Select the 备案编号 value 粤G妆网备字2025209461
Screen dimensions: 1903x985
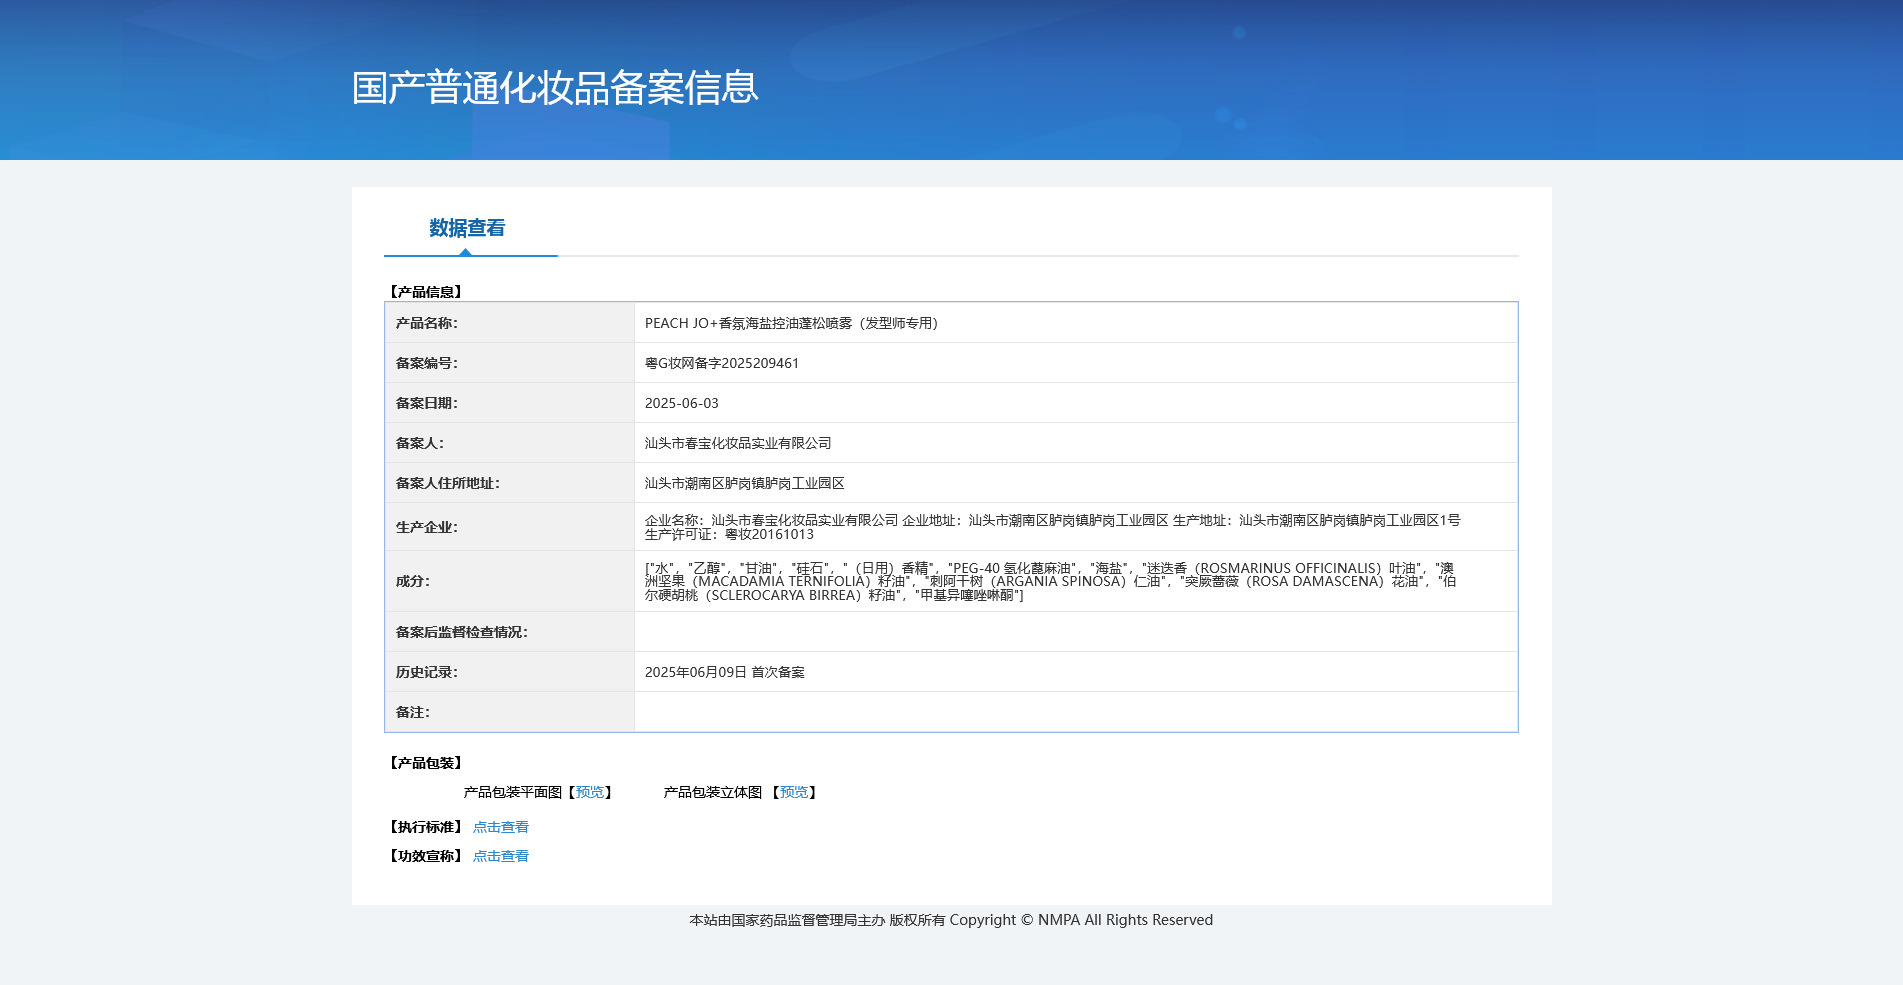pyautogui.click(x=722, y=363)
